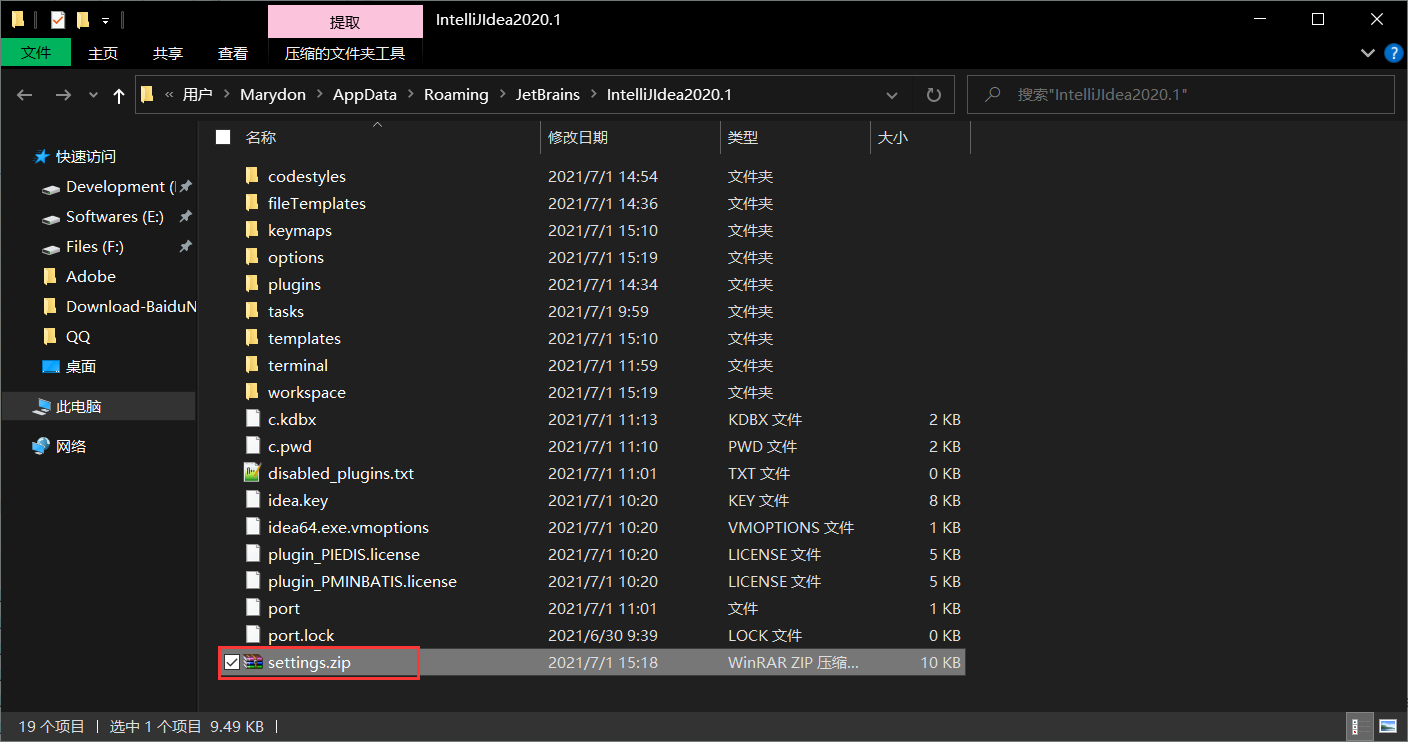
Task: Click the fileTemplates folder icon
Action: (252, 203)
